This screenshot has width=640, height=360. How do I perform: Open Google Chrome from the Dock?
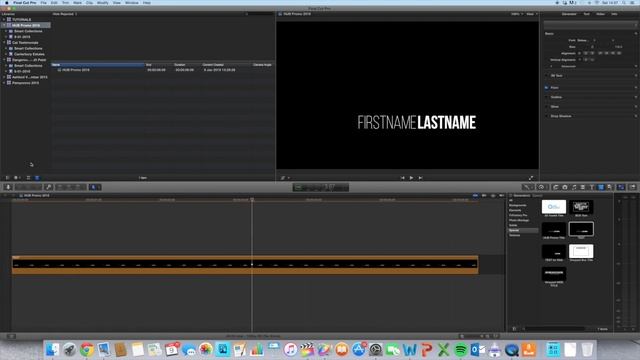pos(87,350)
